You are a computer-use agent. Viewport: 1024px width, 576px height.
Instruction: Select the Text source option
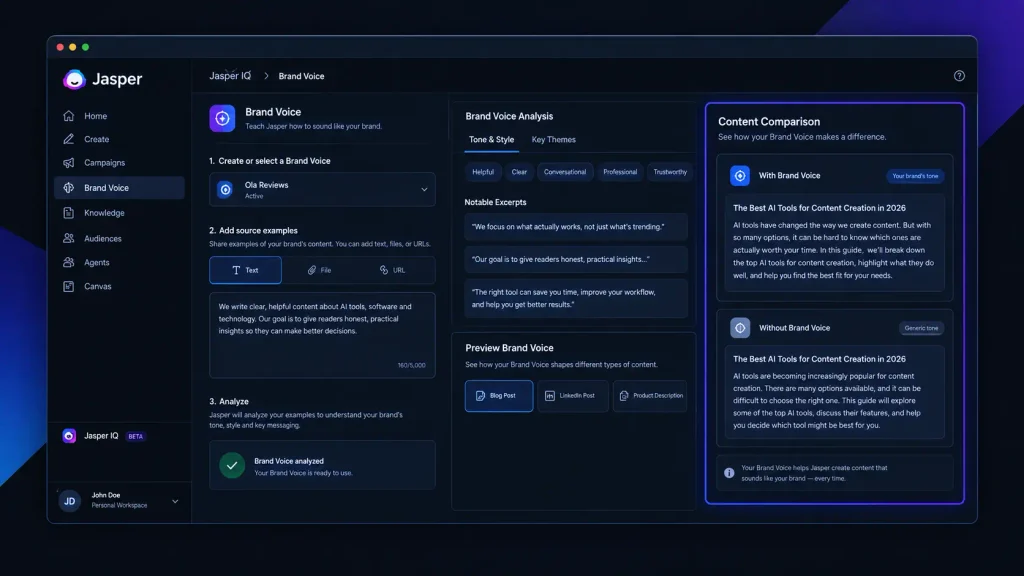coord(246,270)
